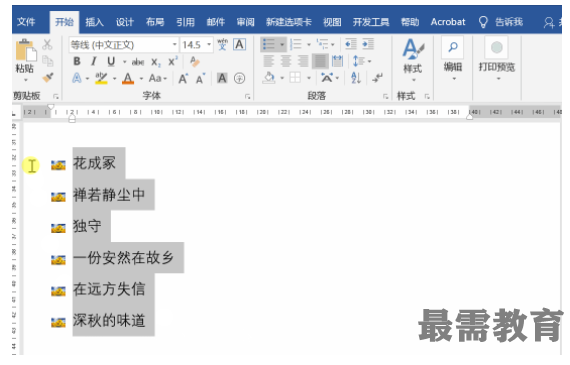The width and height of the screenshot is (570, 365).
Task: Switch to the References (引用) tab
Action: [185, 22]
